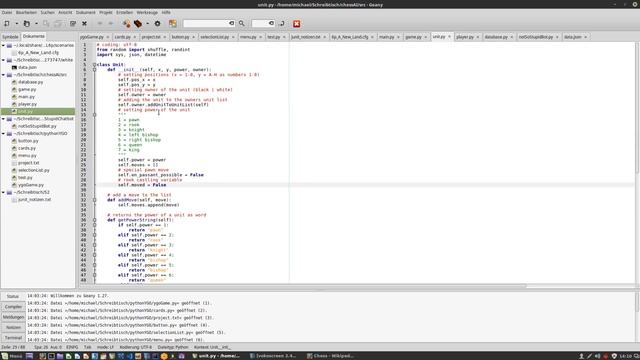Click the Save file toolbar icon
The height and width of the screenshot is (360, 640).
click(x=46, y=24)
